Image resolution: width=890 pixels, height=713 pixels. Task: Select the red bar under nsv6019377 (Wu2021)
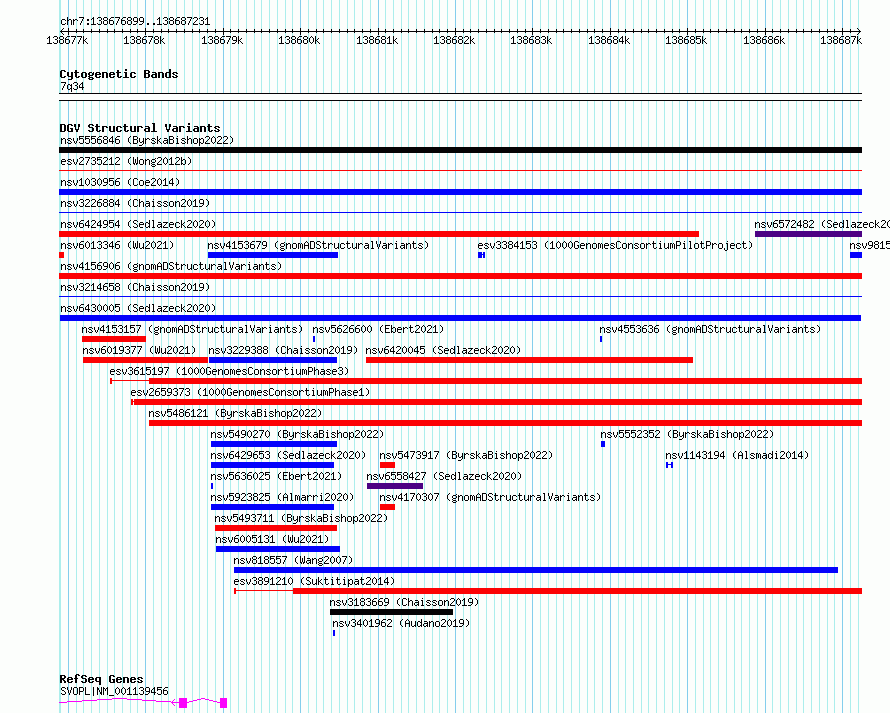(x=145, y=360)
